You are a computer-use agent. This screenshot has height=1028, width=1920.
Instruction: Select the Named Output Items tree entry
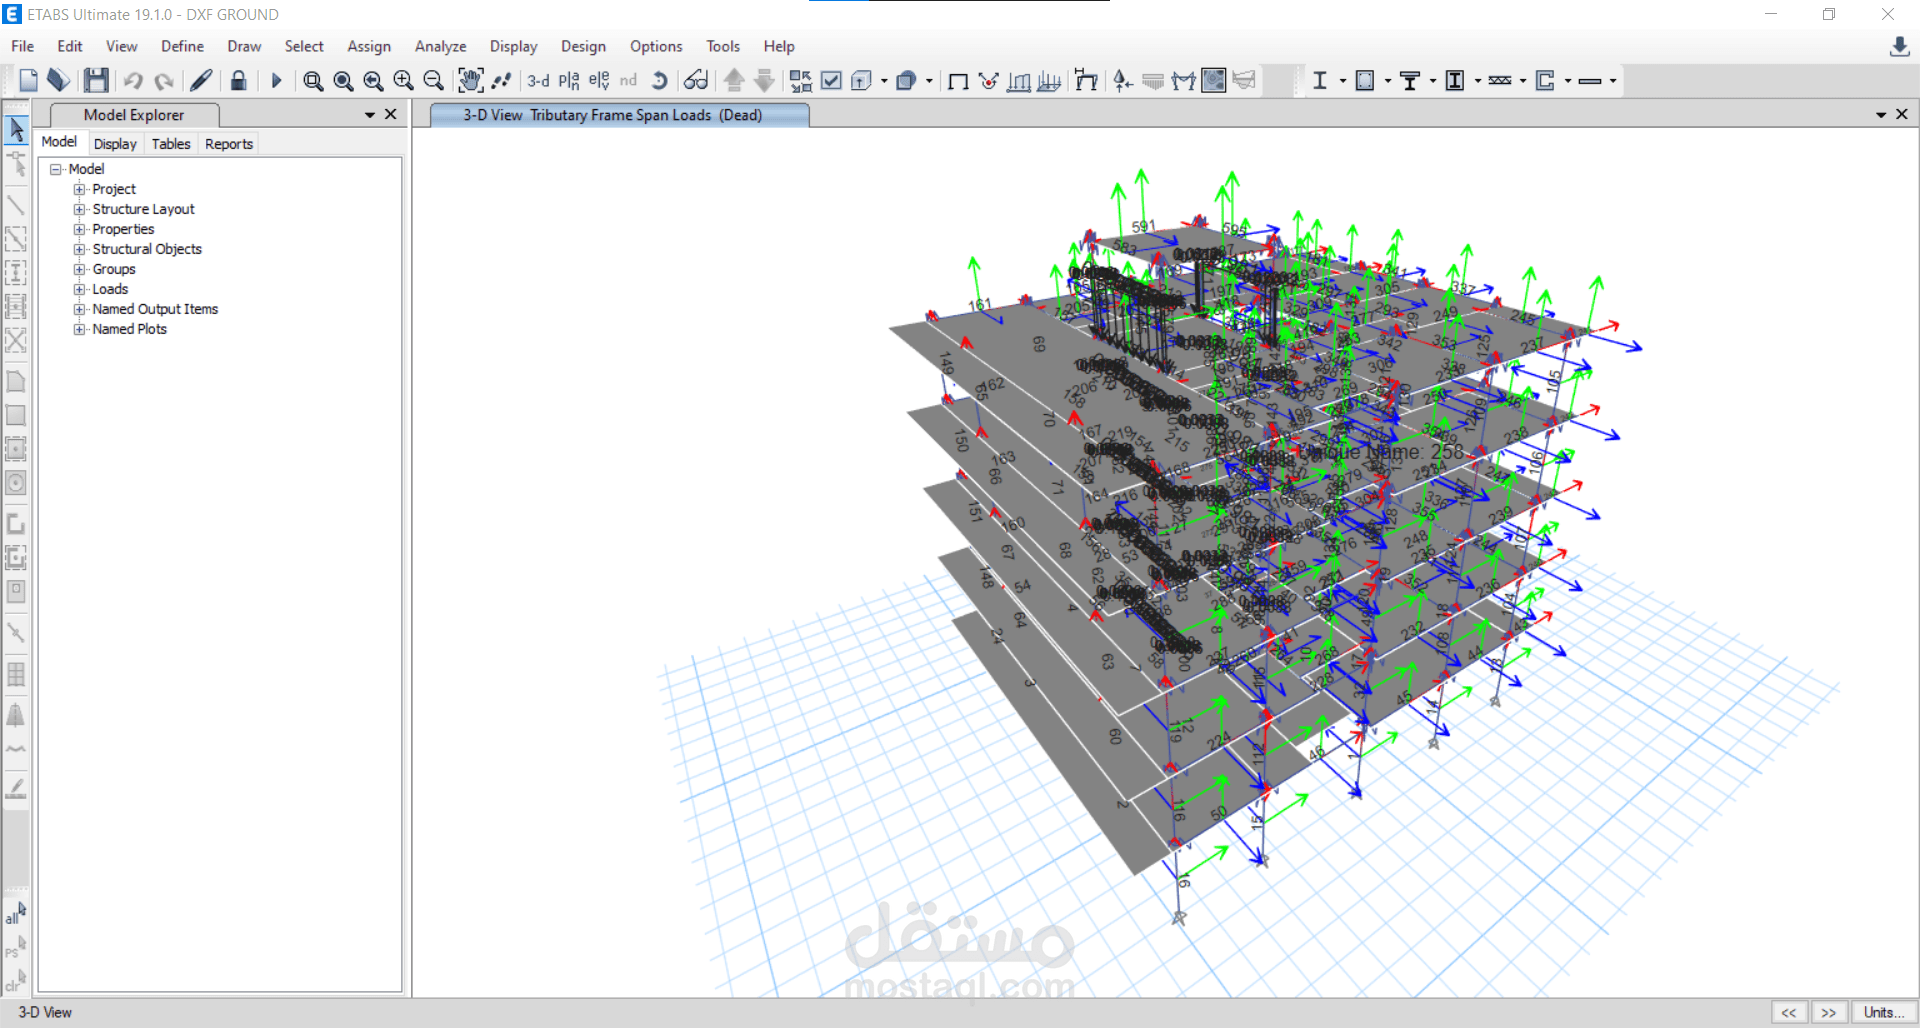coord(155,309)
